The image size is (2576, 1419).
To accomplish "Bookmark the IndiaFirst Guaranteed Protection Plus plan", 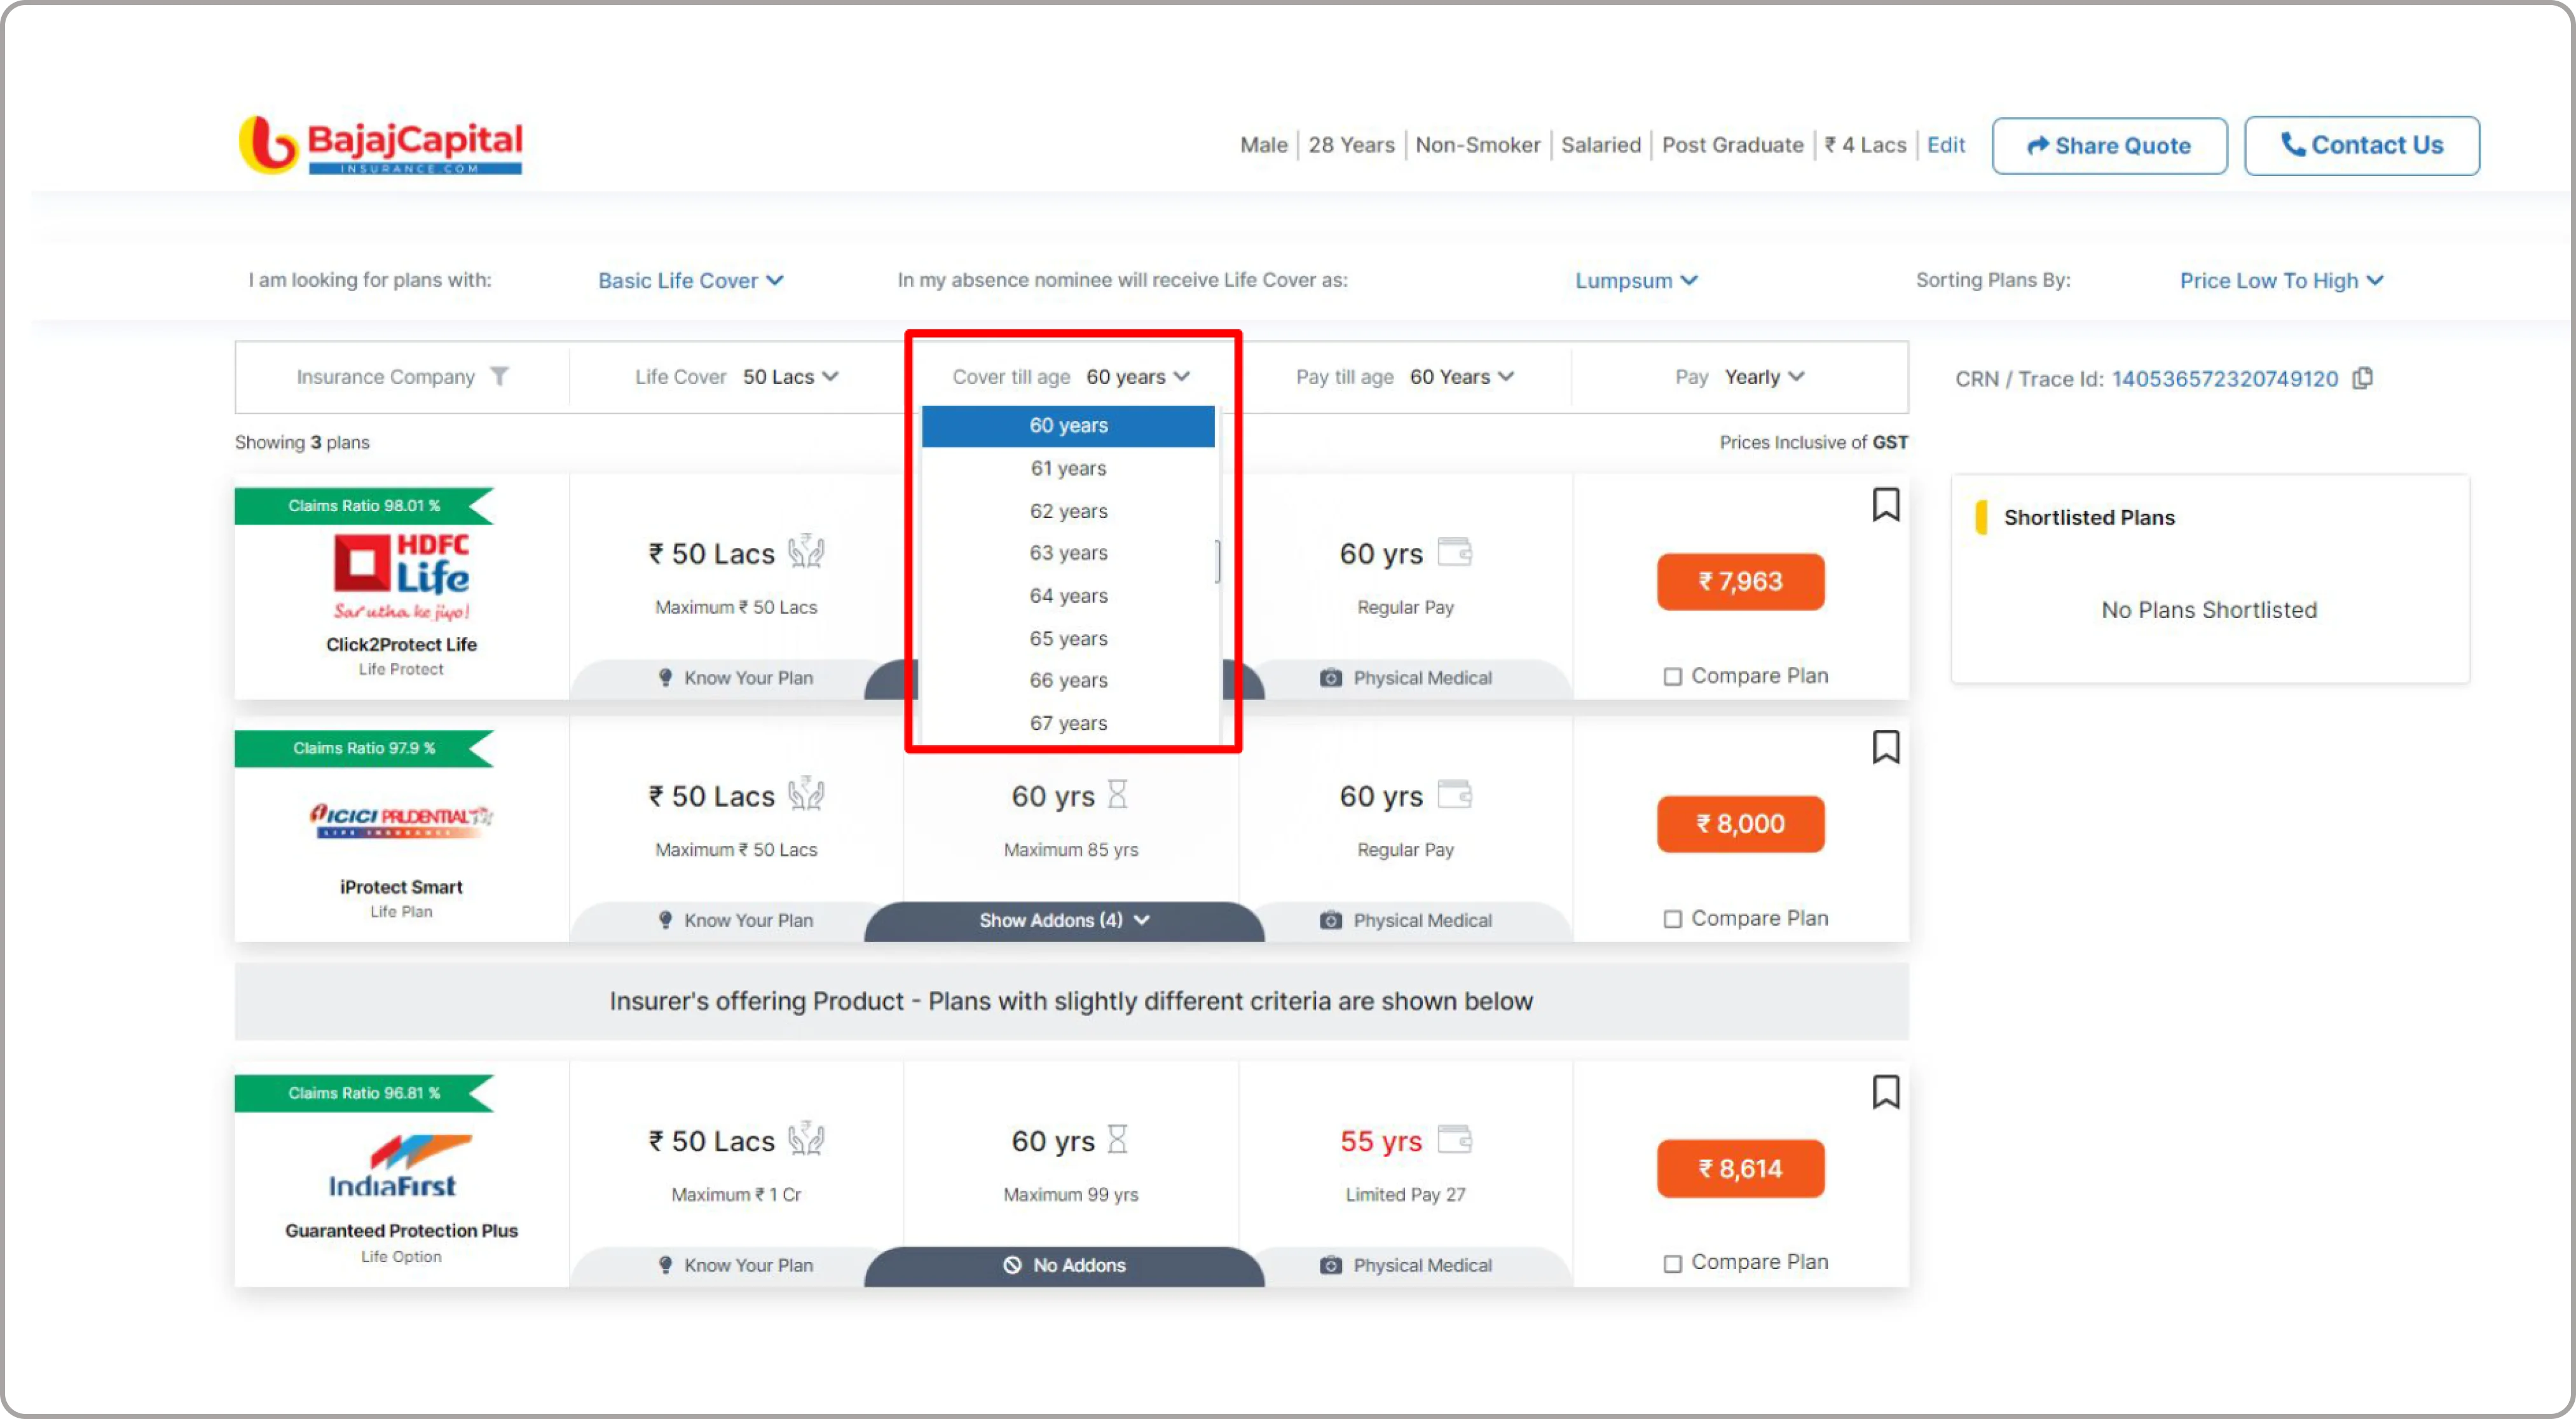I will 1885,1091.
